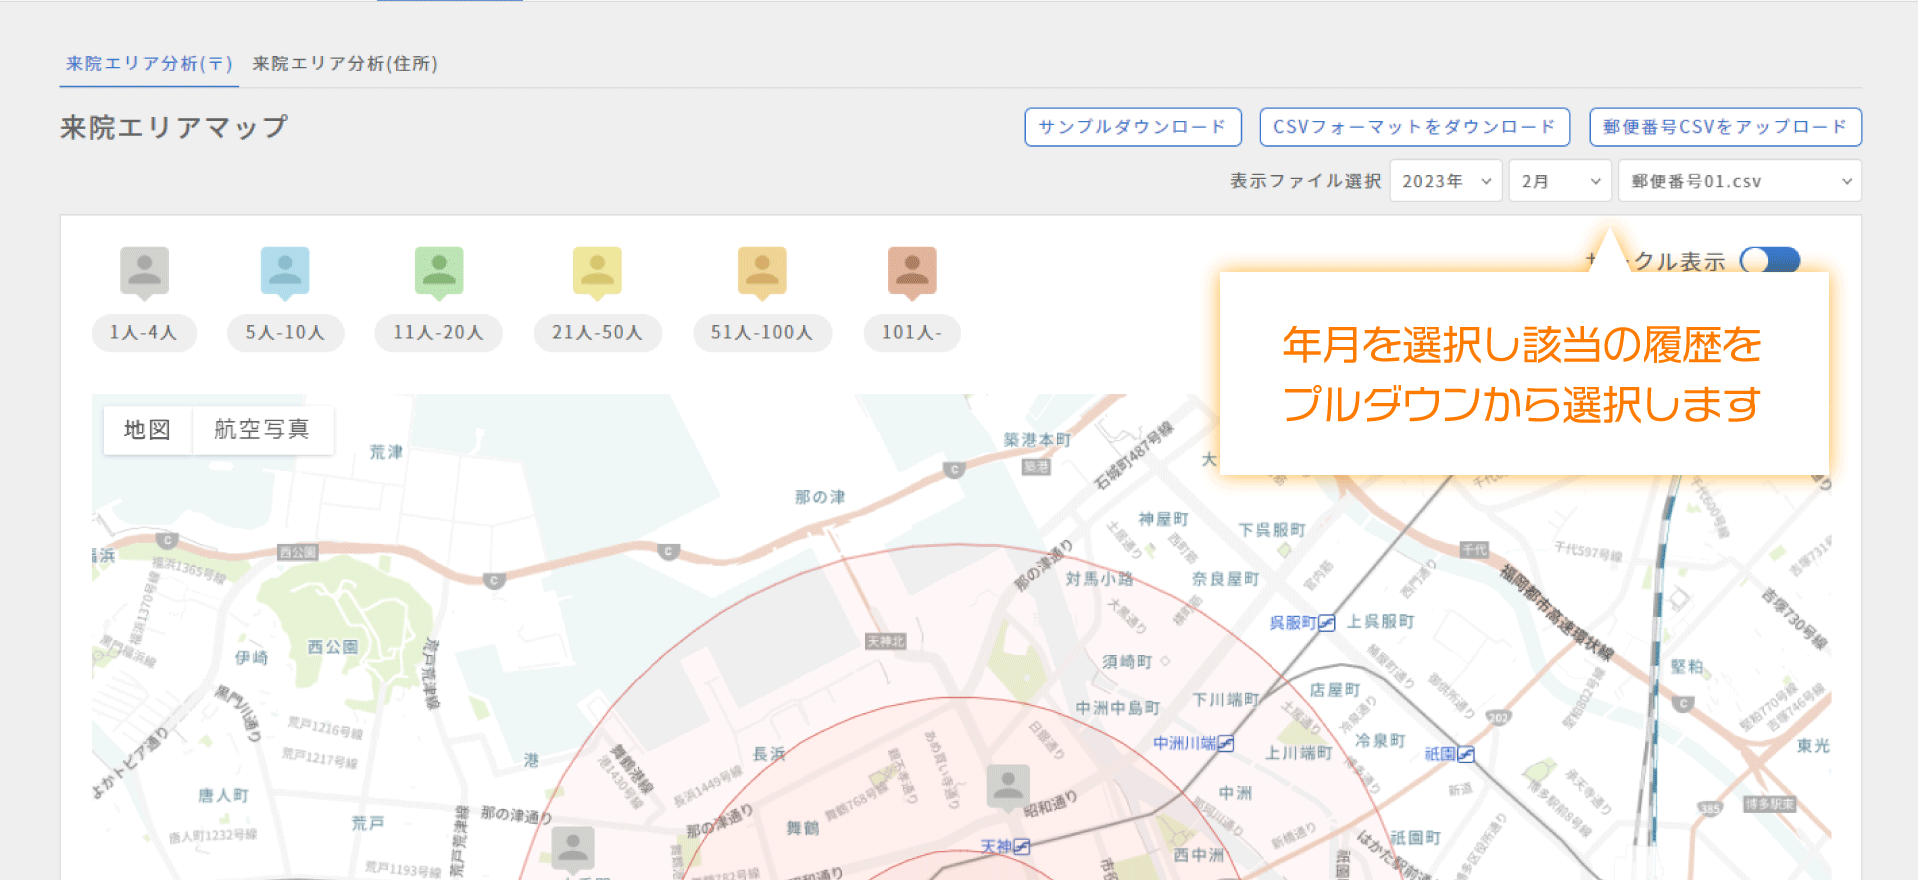The height and width of the screenshot is (880, 1920).
Task: Click the 築港本町 label on map
Action: tap(1037, 440)
